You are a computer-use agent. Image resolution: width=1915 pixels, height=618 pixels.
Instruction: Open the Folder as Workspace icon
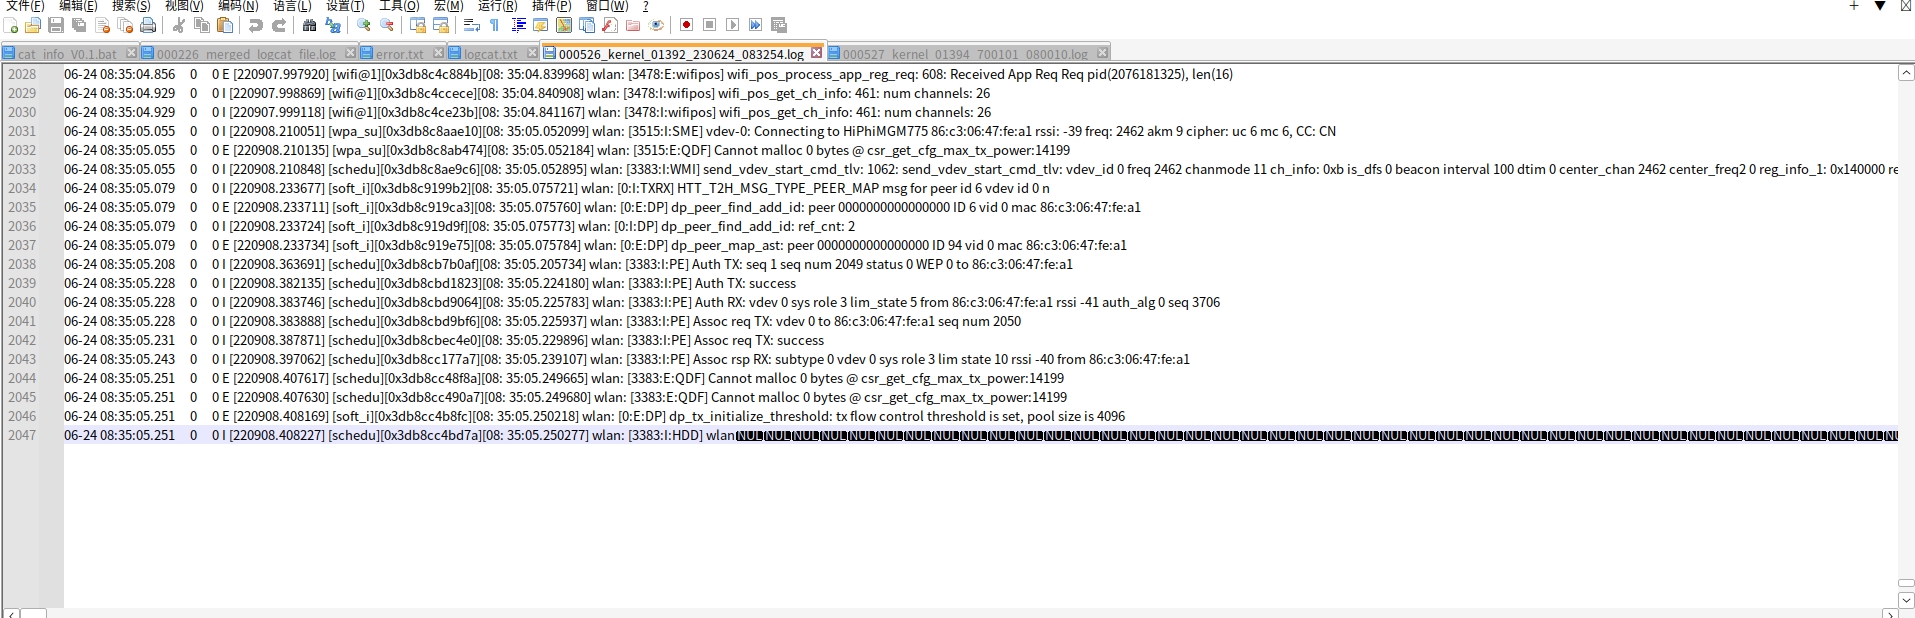(633, 25)
